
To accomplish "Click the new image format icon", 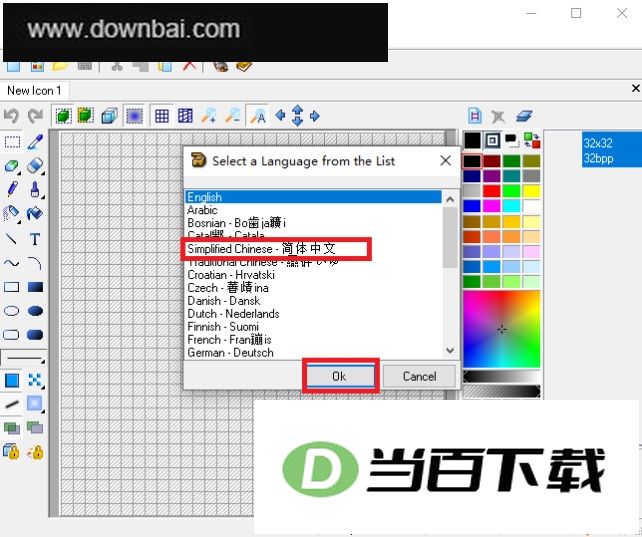I will [475, 116].
